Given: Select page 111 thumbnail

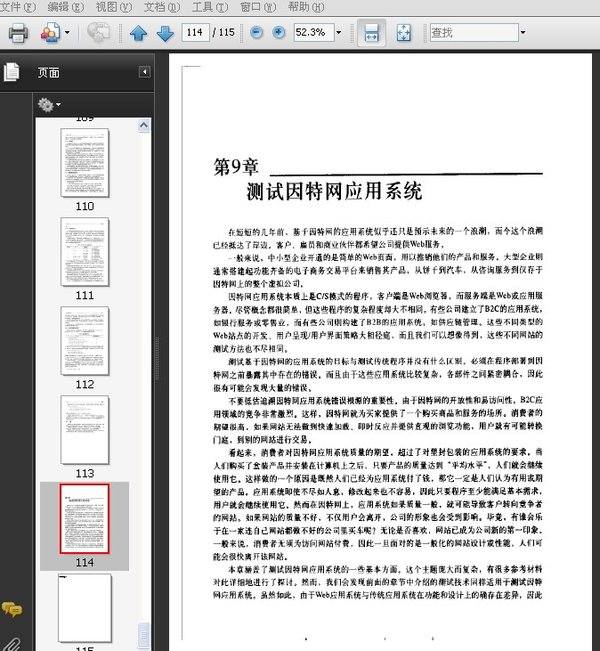Looking at the screenshot, I should (85, 252).
